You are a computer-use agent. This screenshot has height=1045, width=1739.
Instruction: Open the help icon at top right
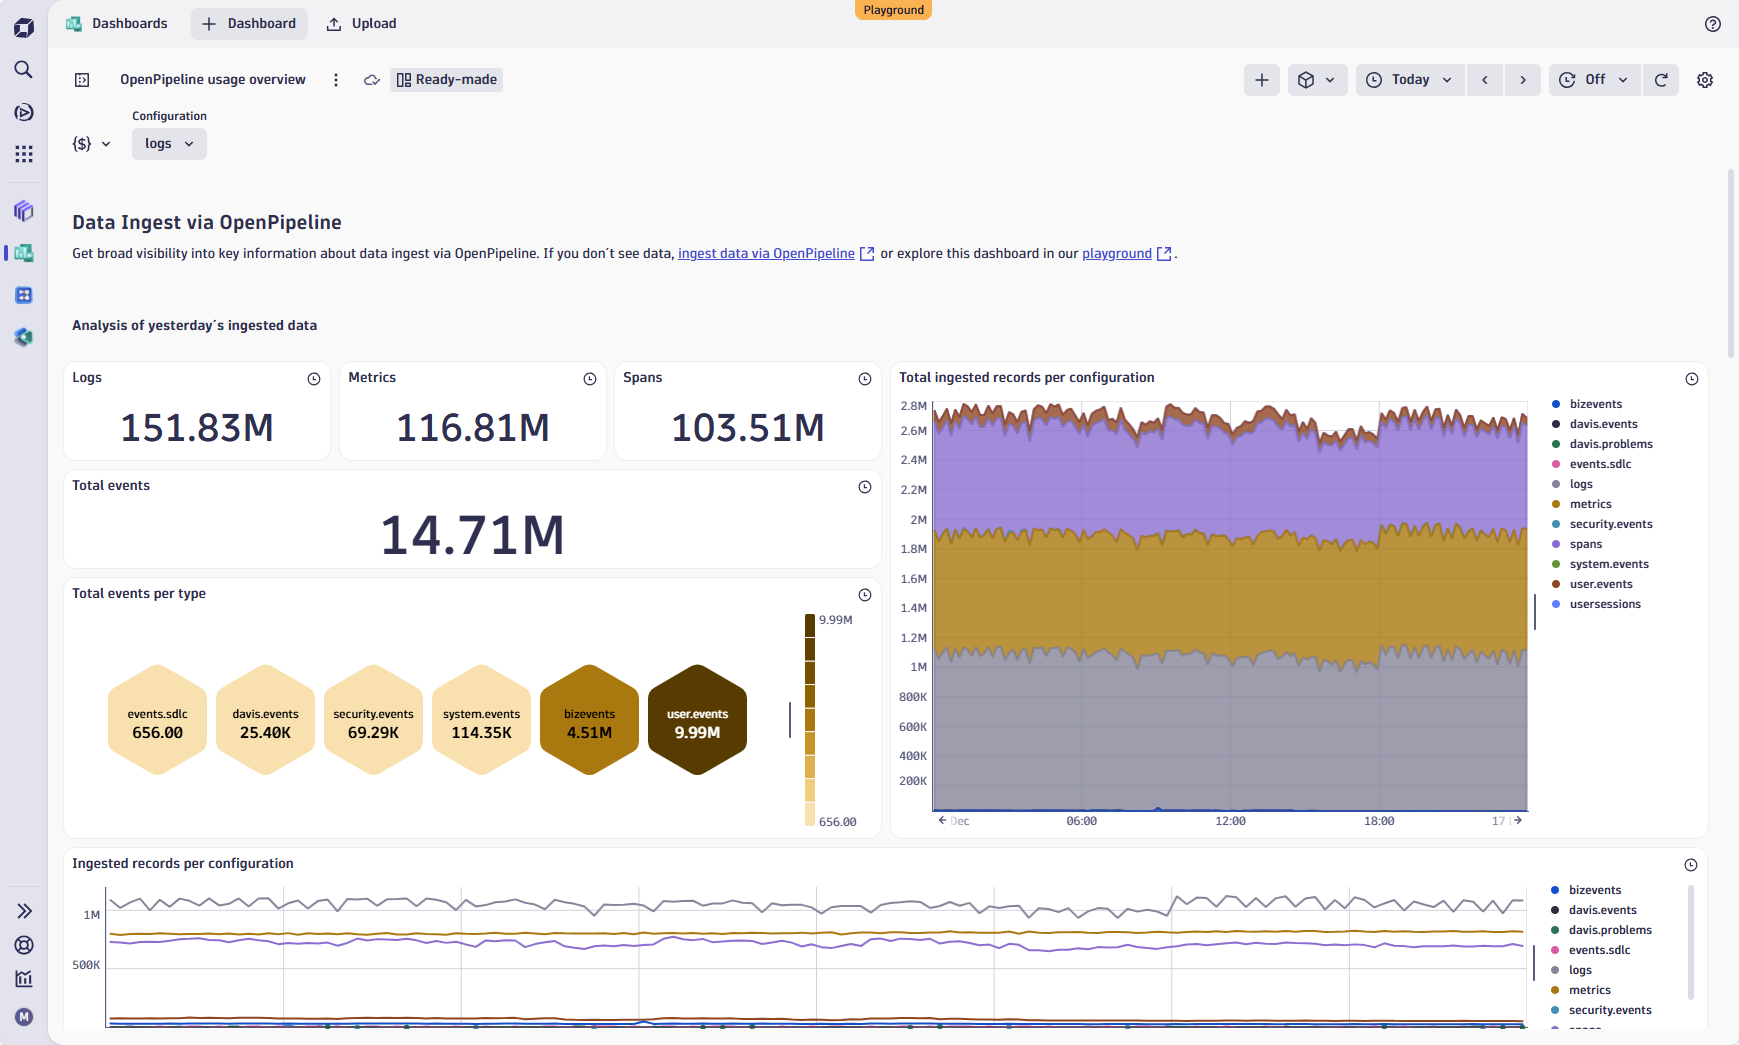[x=1713, y=24]
